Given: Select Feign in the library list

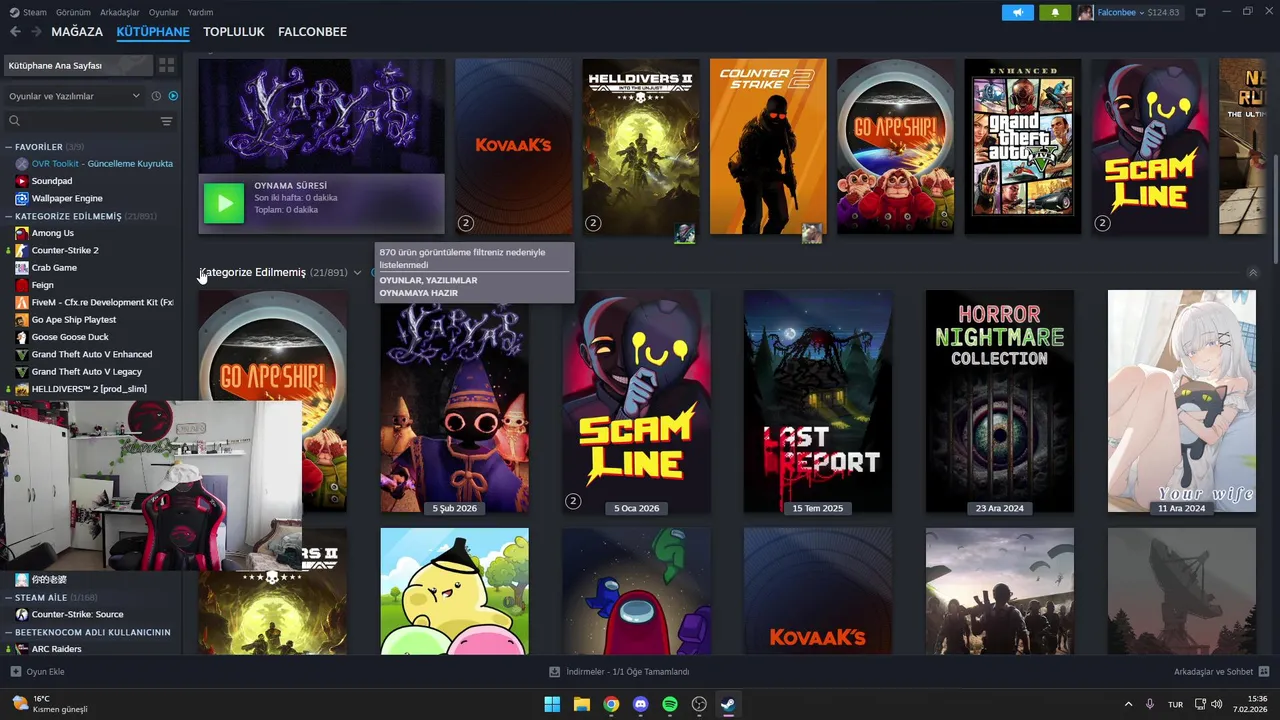Looking at the screenshot, I should pos(43,285).
